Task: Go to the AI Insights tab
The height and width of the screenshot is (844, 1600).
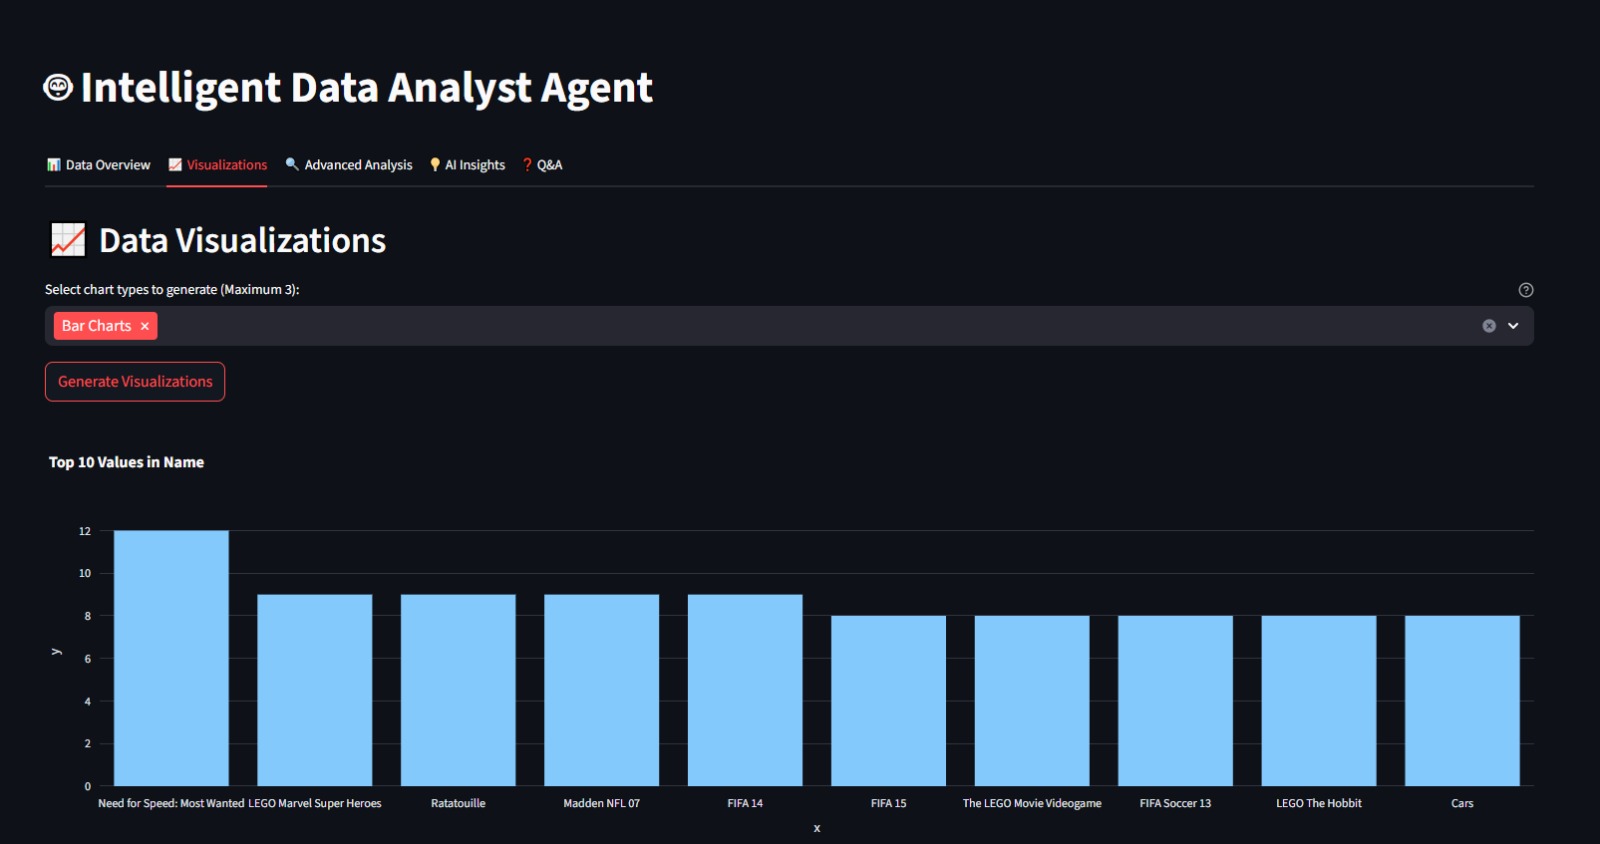Action: [467, 165]
